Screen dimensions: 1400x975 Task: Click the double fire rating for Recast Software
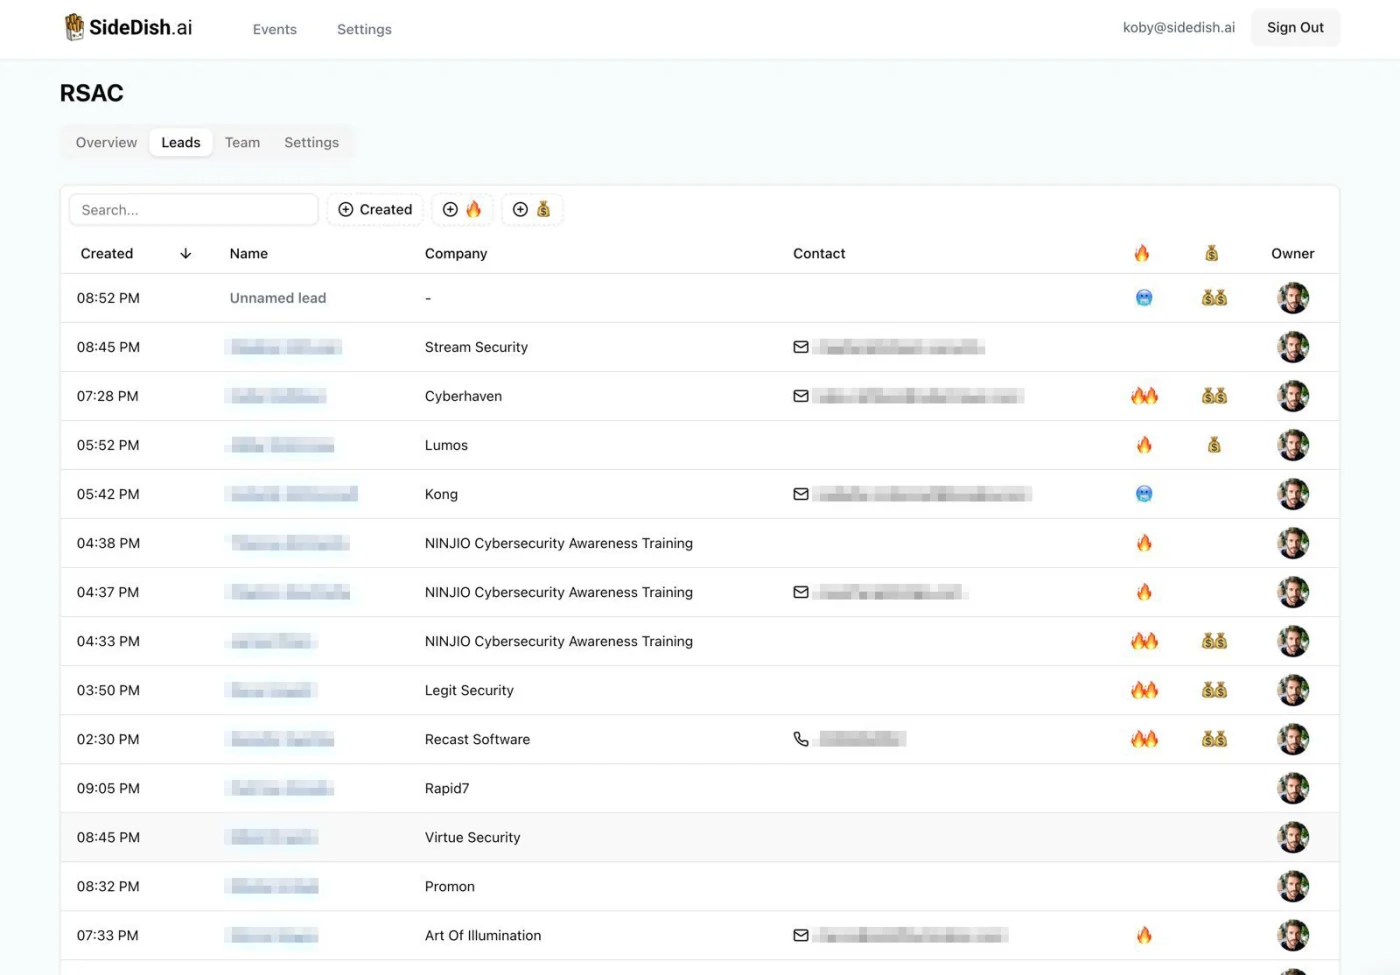pyautogui.click(x=1144, y=739)
